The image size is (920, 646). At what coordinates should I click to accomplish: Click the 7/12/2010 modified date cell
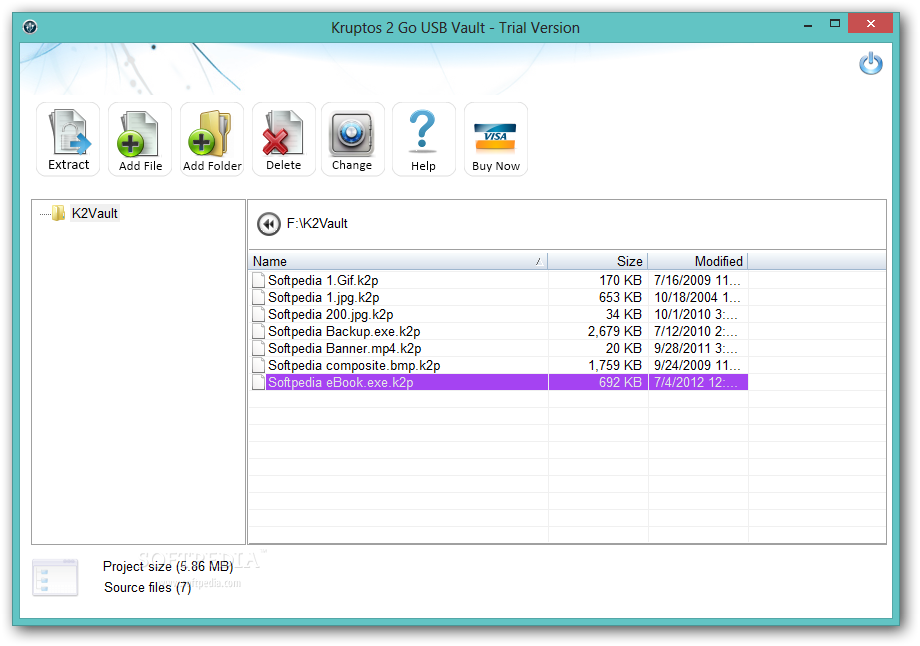[x=698, y=332]
